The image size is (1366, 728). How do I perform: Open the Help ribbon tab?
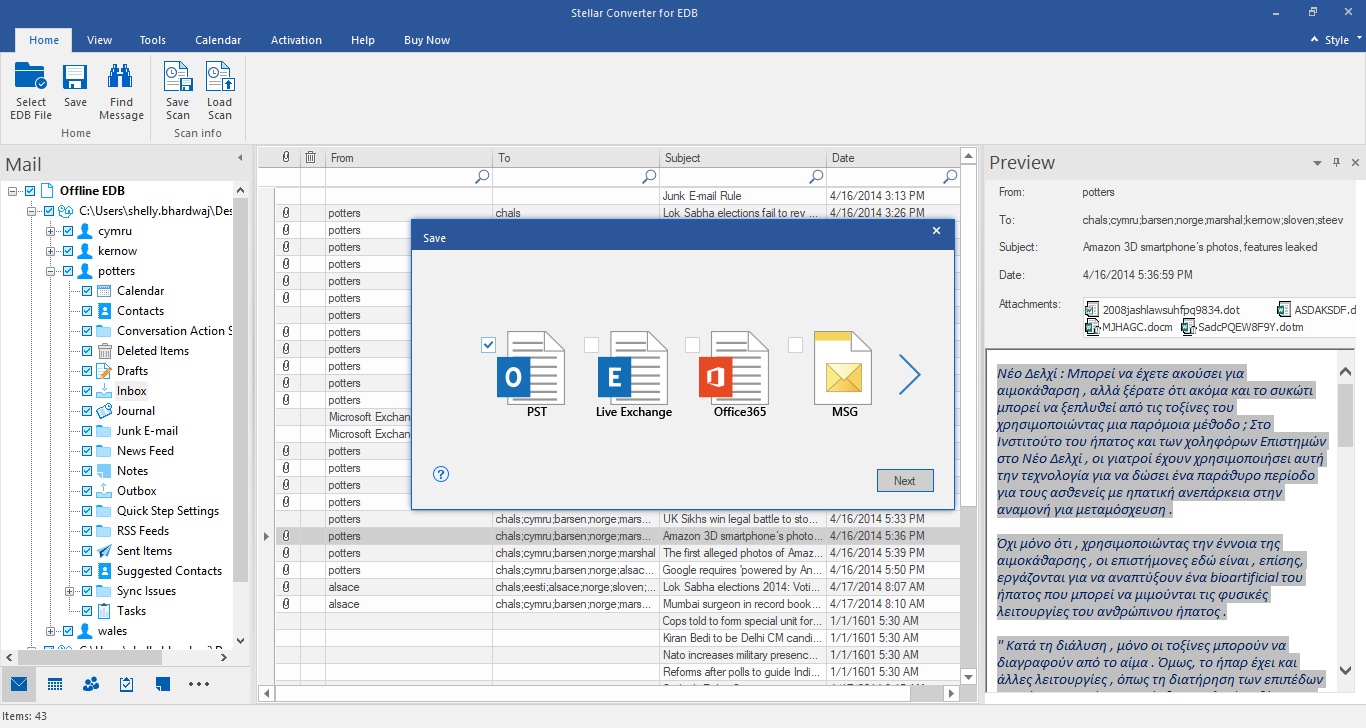click(x=363, y=40)
